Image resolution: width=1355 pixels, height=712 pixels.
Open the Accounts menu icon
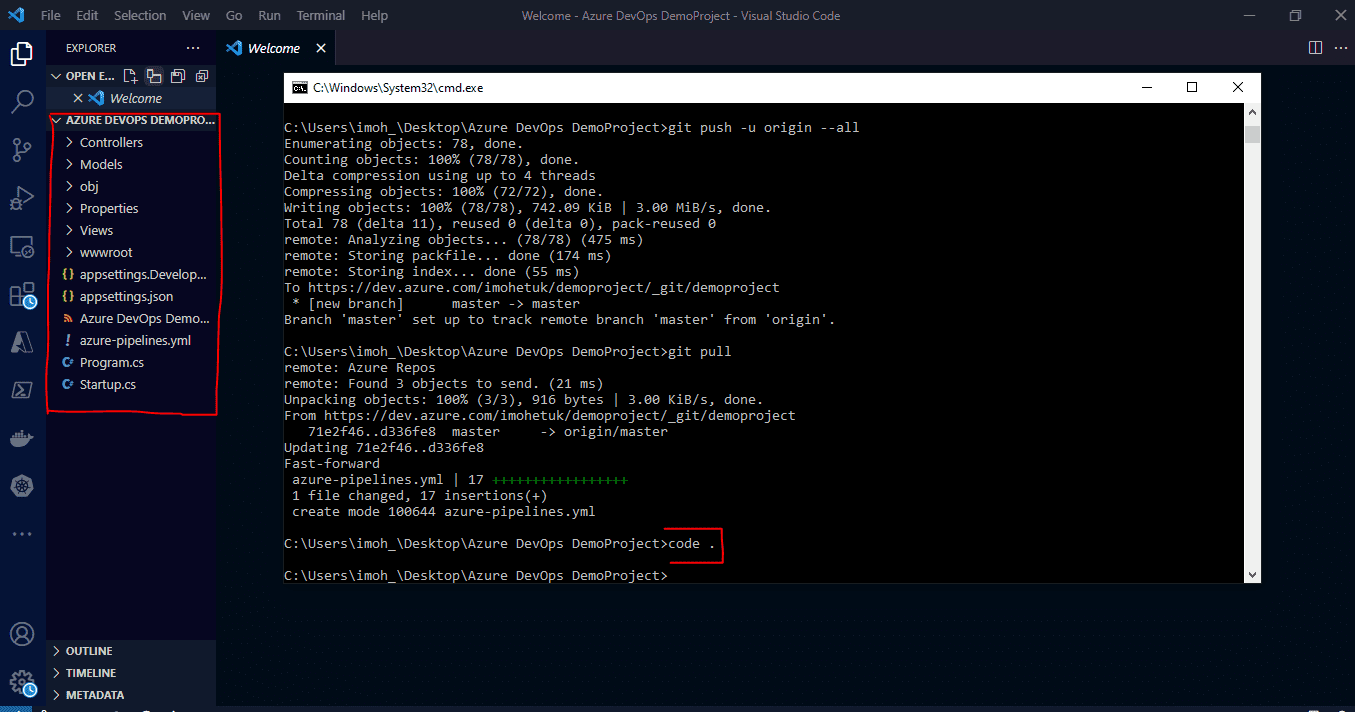22,634
